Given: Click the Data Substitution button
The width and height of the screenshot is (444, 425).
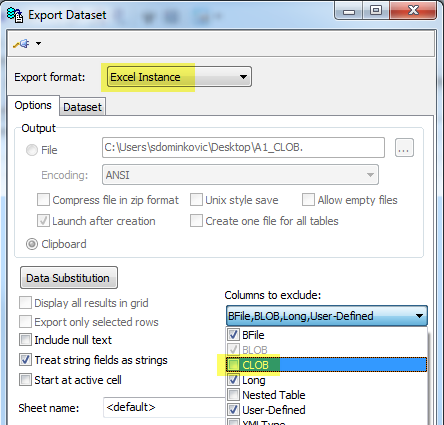Looking at the screenshot, I should [x=69, y=278].
